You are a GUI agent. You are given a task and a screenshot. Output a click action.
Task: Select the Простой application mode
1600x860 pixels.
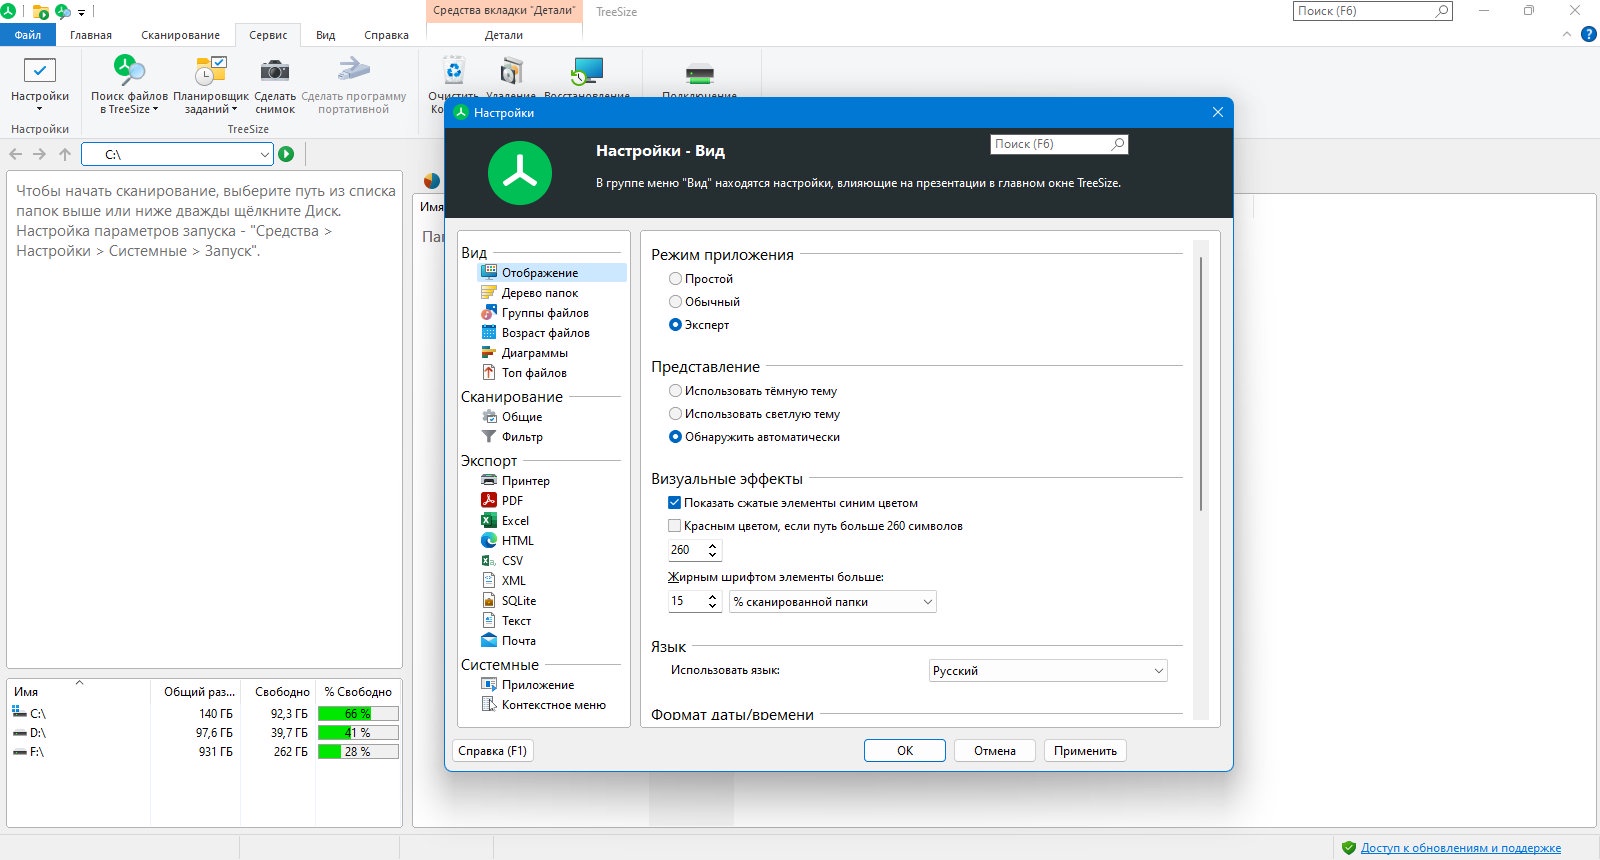coord(701,279)
